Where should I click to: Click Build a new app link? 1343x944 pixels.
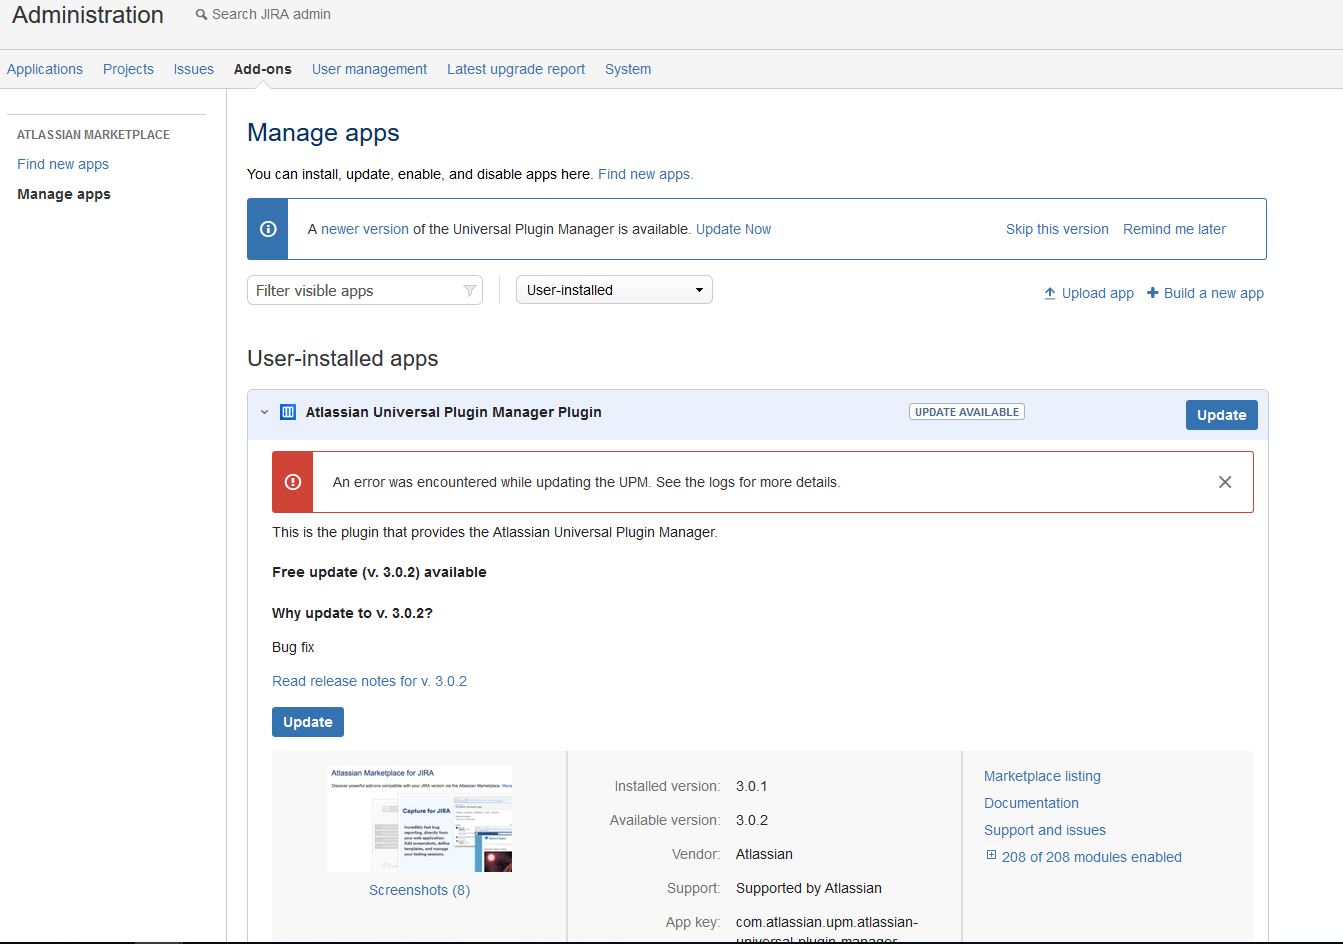tap(1214, 293)
